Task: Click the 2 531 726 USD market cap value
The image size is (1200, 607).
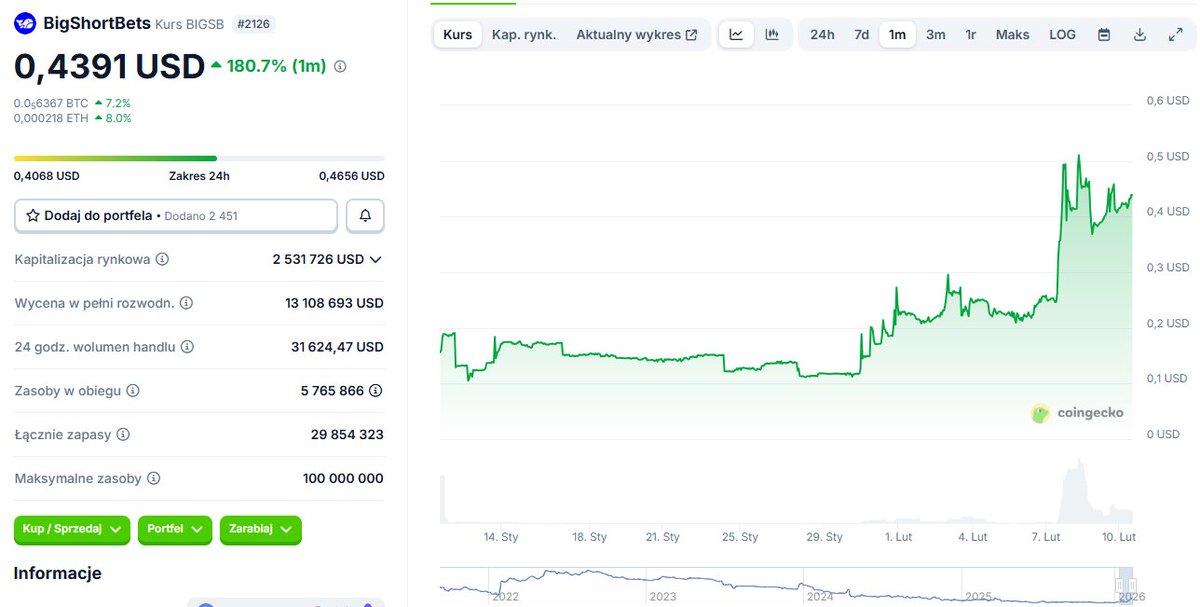Action: [x=318, y=259]
